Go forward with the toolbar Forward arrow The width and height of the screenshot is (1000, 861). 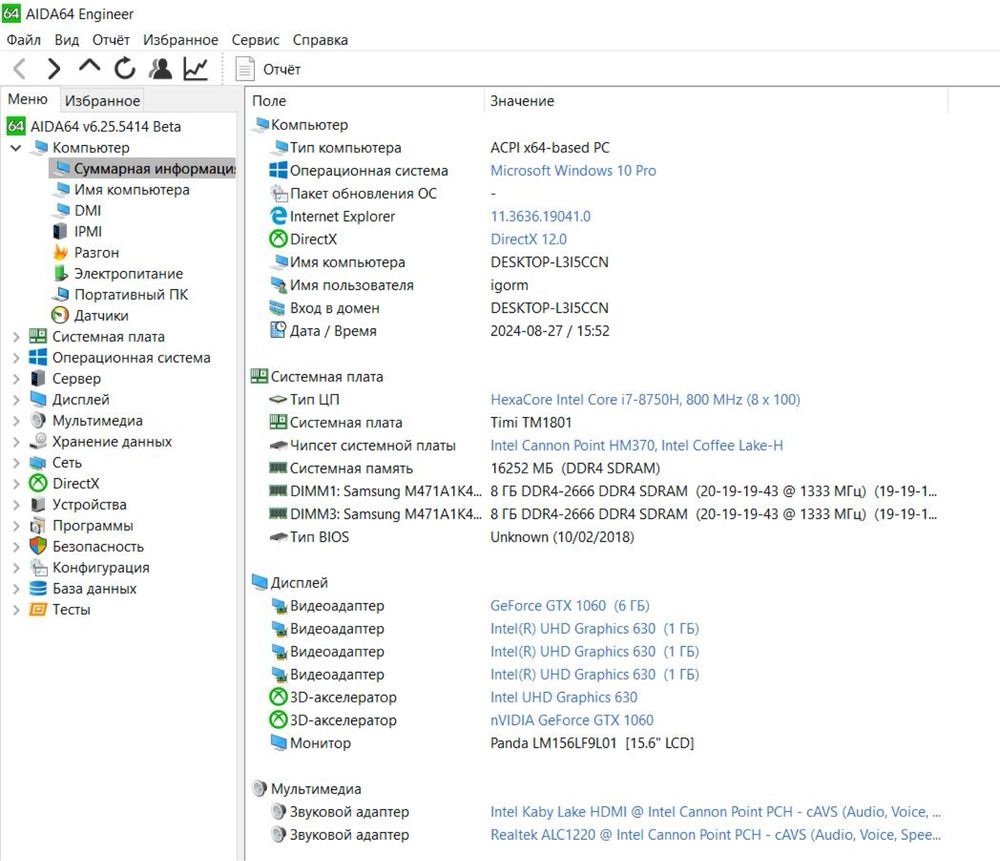54,69
